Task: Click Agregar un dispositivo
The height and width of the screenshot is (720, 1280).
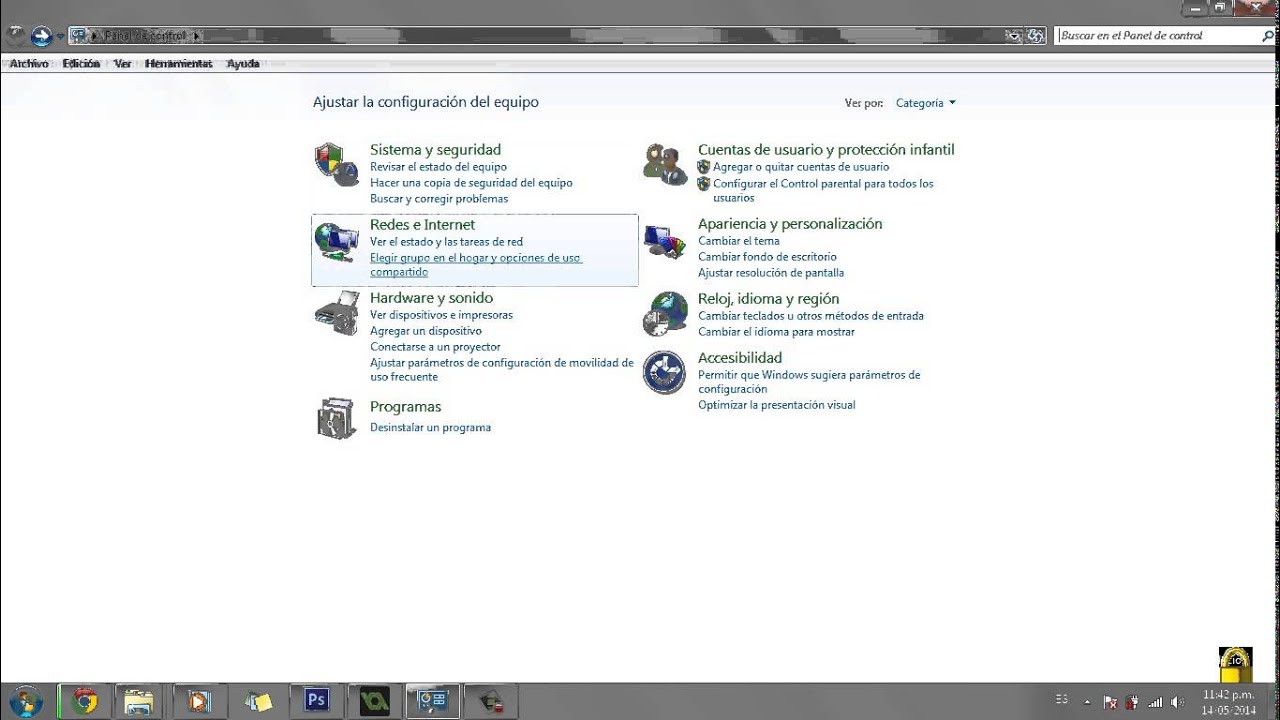Action: pyautogui.click(x=426, y=331)
